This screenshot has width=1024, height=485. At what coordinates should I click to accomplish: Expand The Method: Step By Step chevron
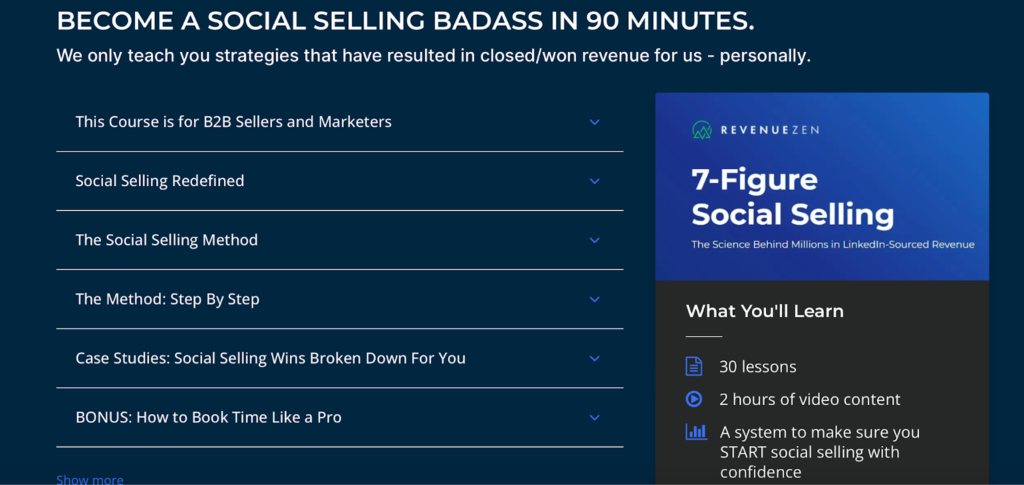(x=594, y=300)
